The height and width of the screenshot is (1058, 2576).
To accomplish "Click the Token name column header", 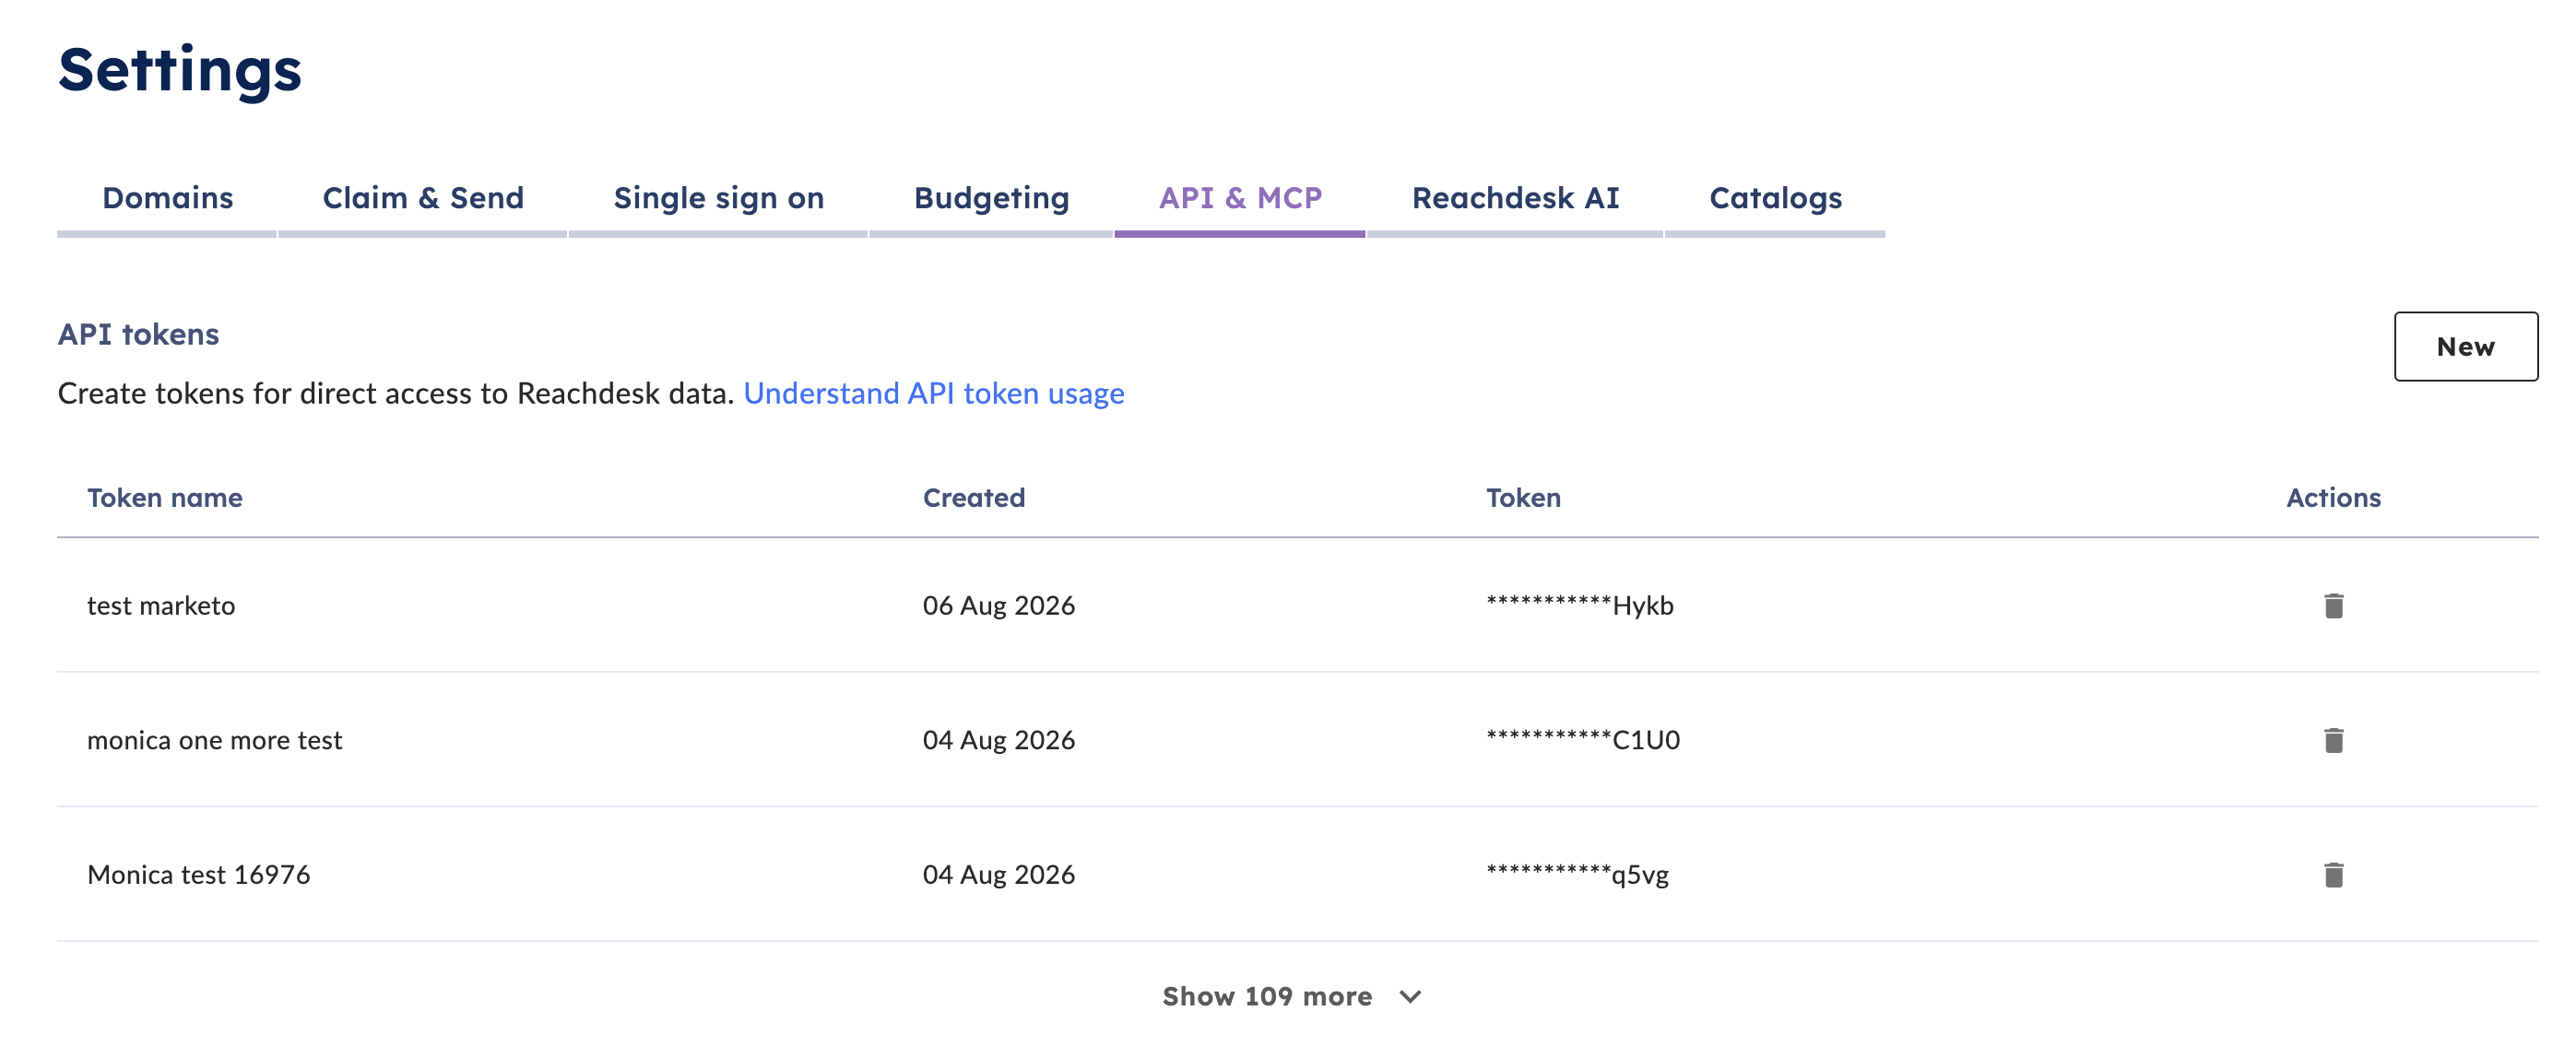I will point(165,497).
